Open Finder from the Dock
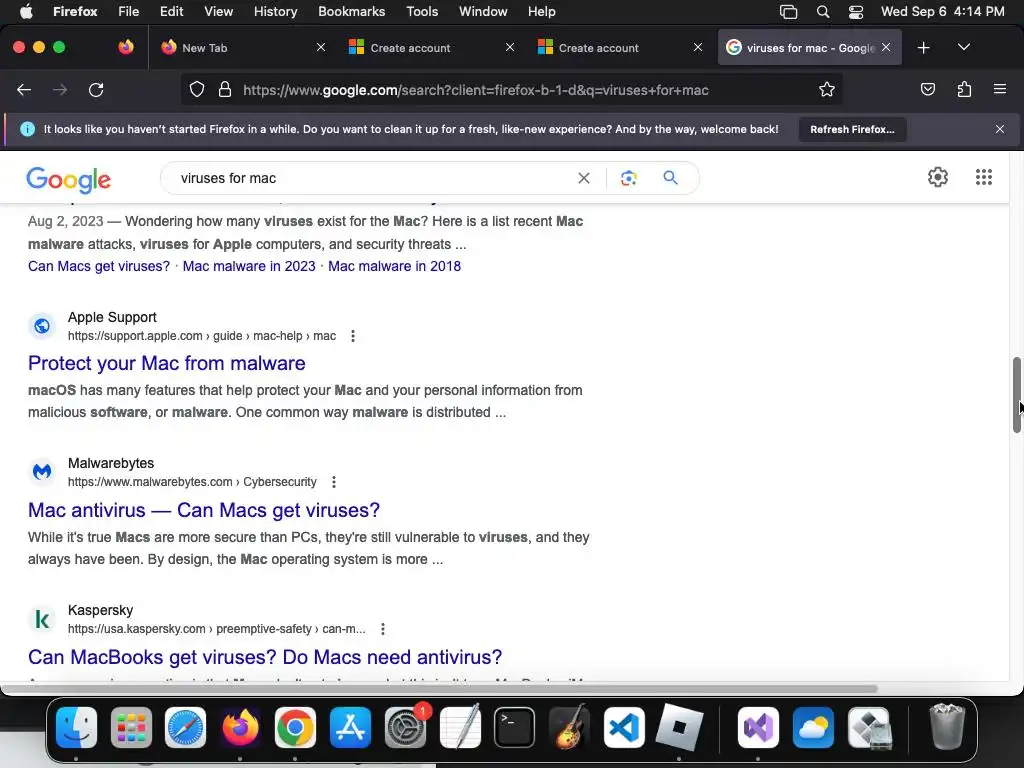Image resolution: width=1024 pixels, height=768 pixels. (76, 727)
